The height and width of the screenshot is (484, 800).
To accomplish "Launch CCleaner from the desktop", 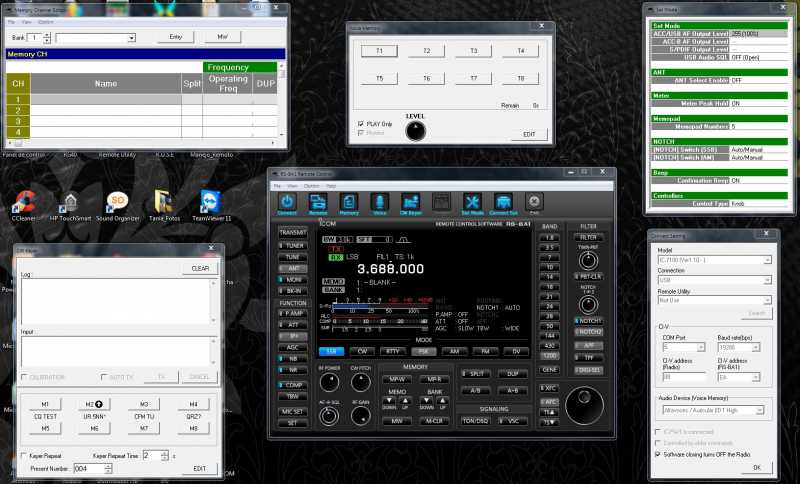I will click(24, 206).
